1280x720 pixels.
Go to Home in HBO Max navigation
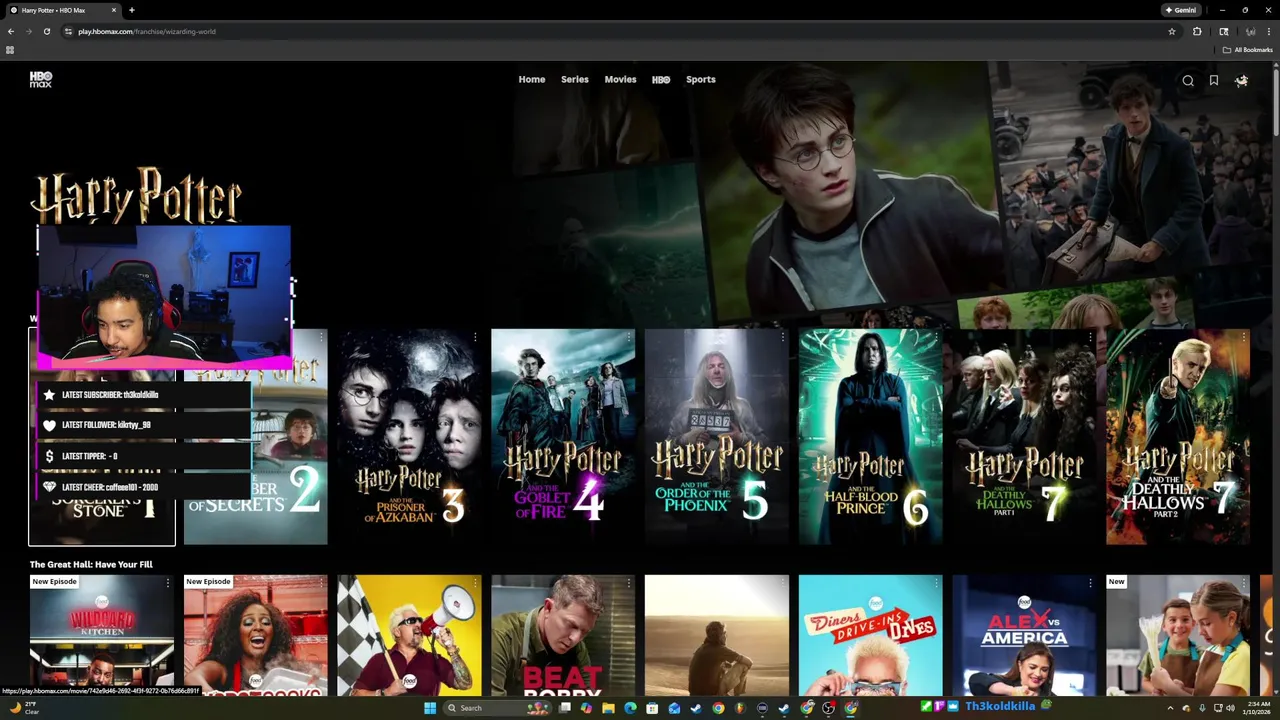(532, 80)
